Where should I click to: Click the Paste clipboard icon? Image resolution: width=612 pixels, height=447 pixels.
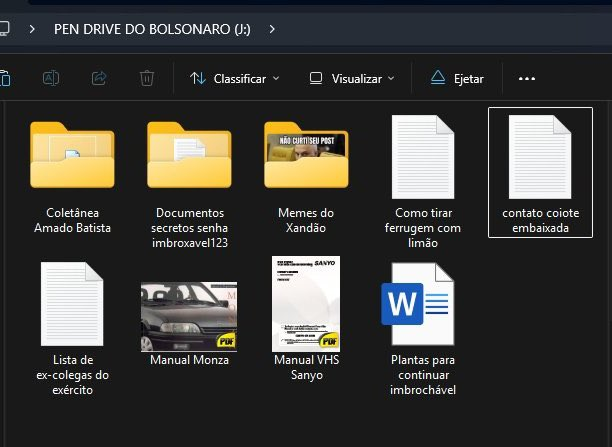point(5,78)
